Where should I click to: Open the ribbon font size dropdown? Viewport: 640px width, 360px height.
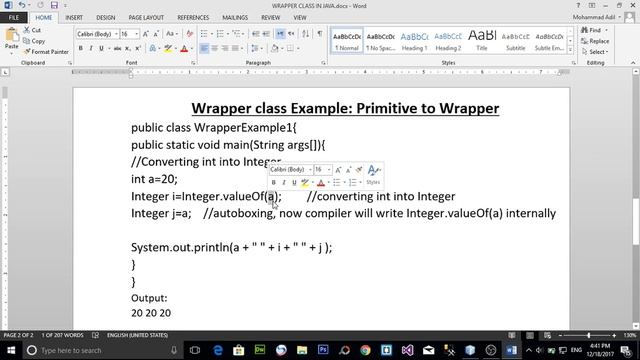137,34
